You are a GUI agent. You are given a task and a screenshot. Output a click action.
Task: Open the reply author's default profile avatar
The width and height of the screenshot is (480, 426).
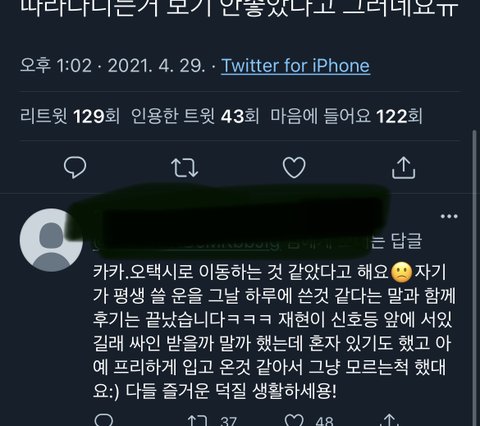click(x=51, y=240)
